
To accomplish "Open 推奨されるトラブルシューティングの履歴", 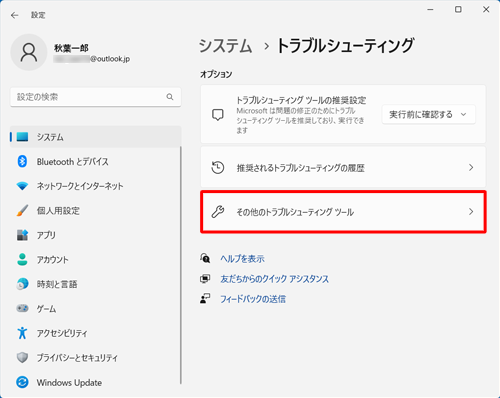I will pyautogui.click(x=343, y=167).
